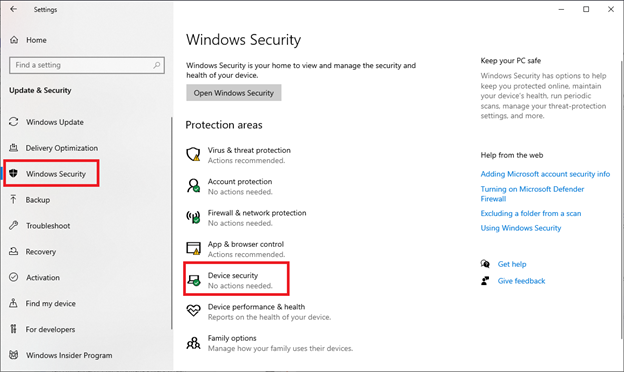Viewport: 624px width, 372px height.
Task: Open Virus & threat protection
Action: click(x=249, y=150)
